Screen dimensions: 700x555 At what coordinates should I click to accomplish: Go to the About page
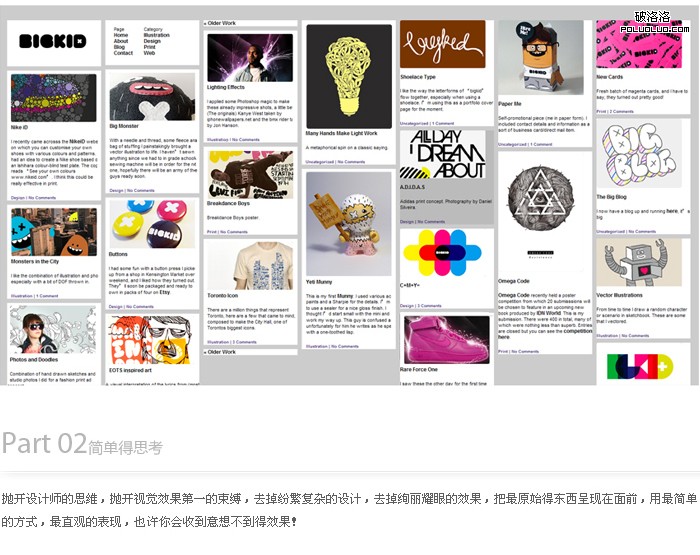tap(121, 41)
